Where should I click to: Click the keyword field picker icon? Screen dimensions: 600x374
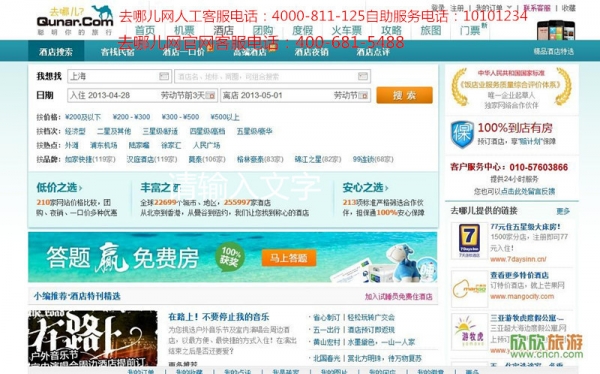coord(363,76)
